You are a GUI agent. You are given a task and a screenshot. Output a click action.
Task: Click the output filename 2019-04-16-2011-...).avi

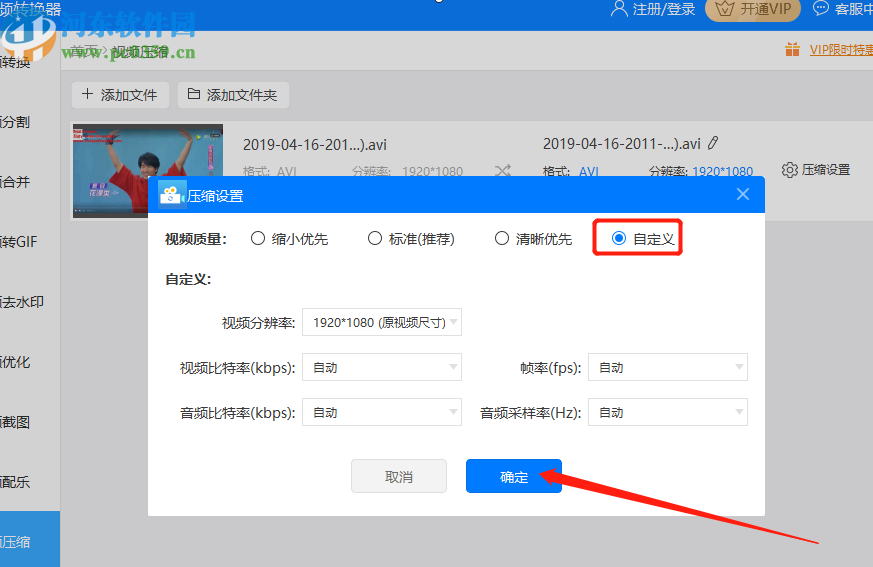click(621, 144)
